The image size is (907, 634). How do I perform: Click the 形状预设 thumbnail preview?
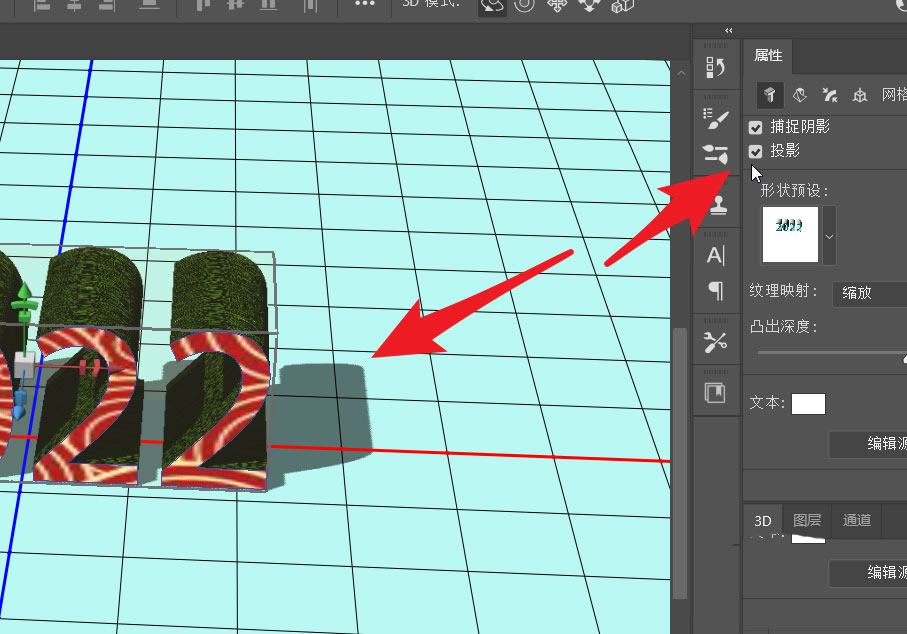click(790, 235)
